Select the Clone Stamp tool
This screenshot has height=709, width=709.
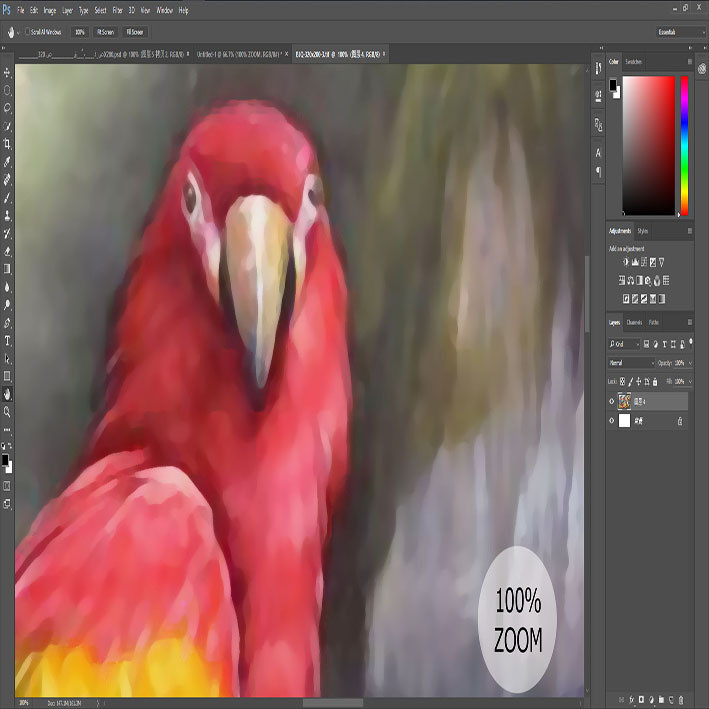(7, 216)
